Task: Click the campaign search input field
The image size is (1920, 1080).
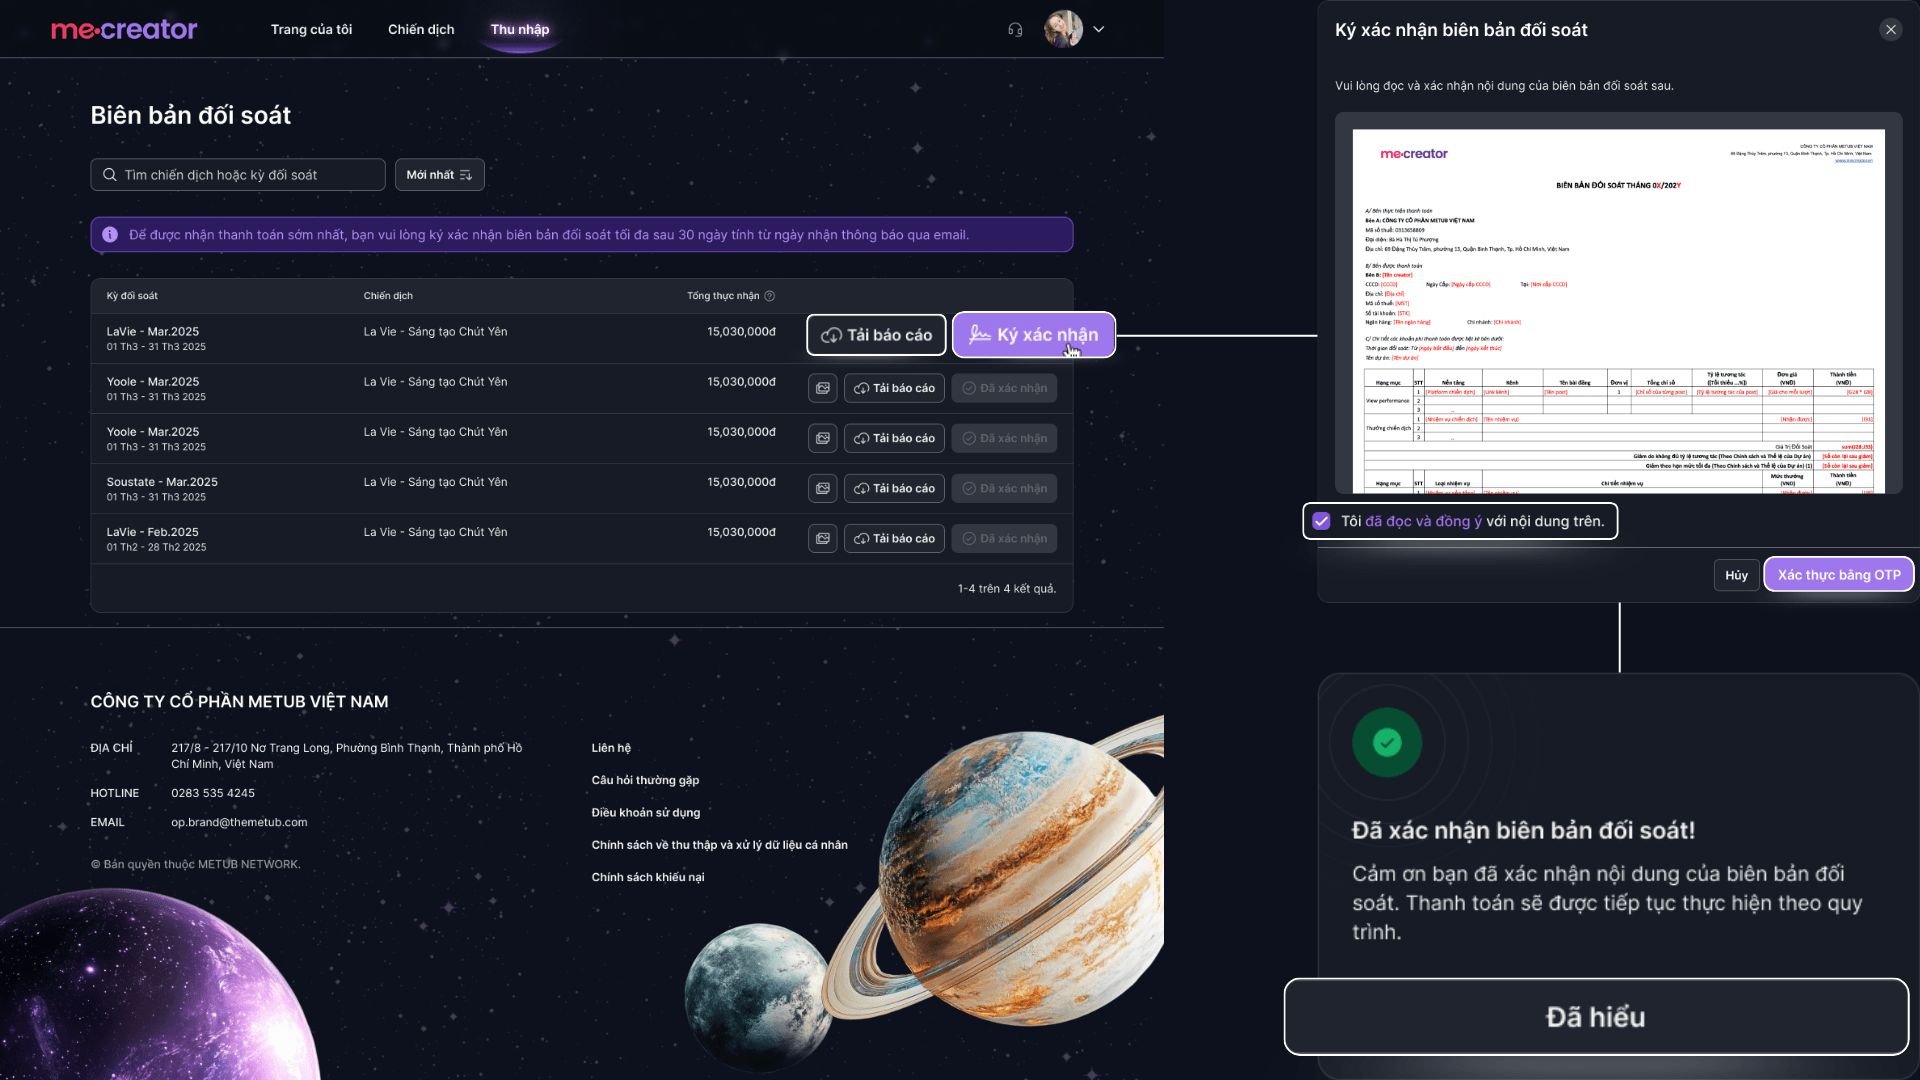Action: pos(250,175)
